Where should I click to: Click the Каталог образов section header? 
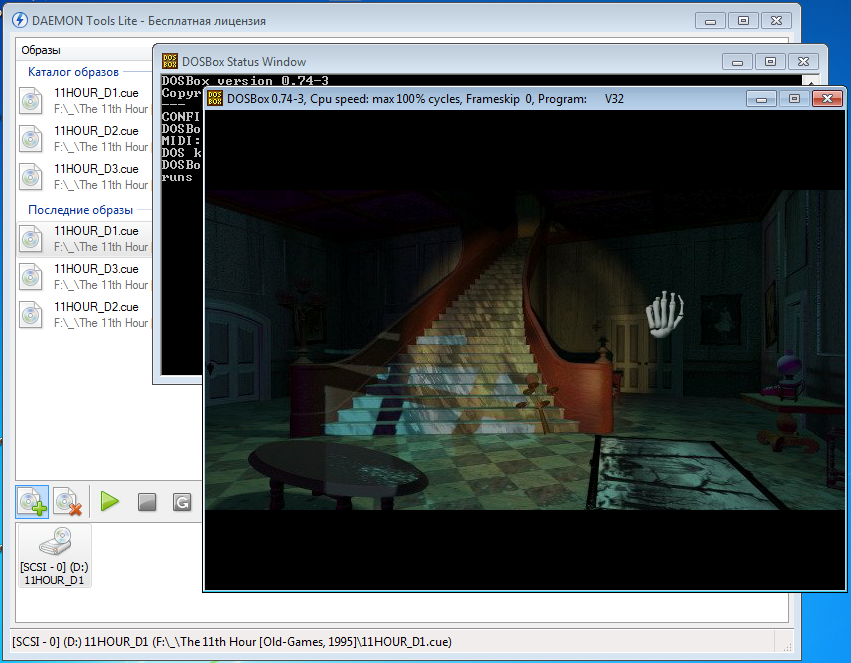[x=73, y=72]
